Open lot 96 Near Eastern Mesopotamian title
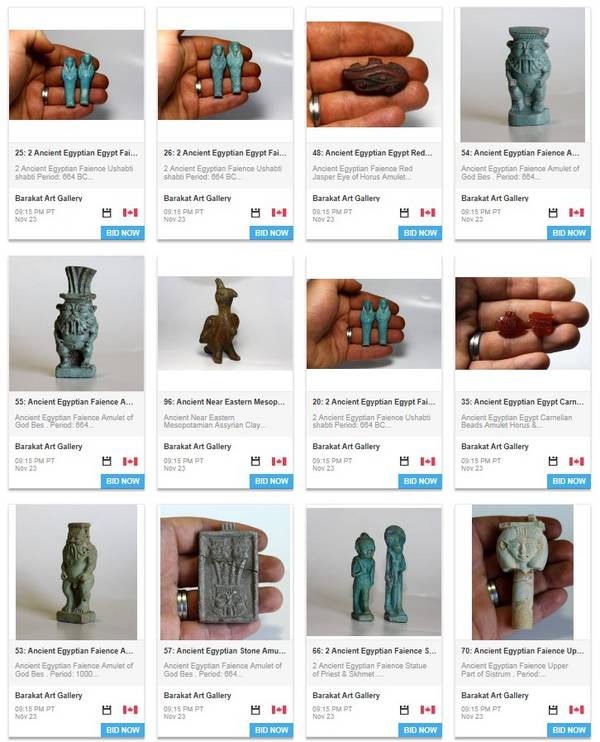 pos(224,402)
